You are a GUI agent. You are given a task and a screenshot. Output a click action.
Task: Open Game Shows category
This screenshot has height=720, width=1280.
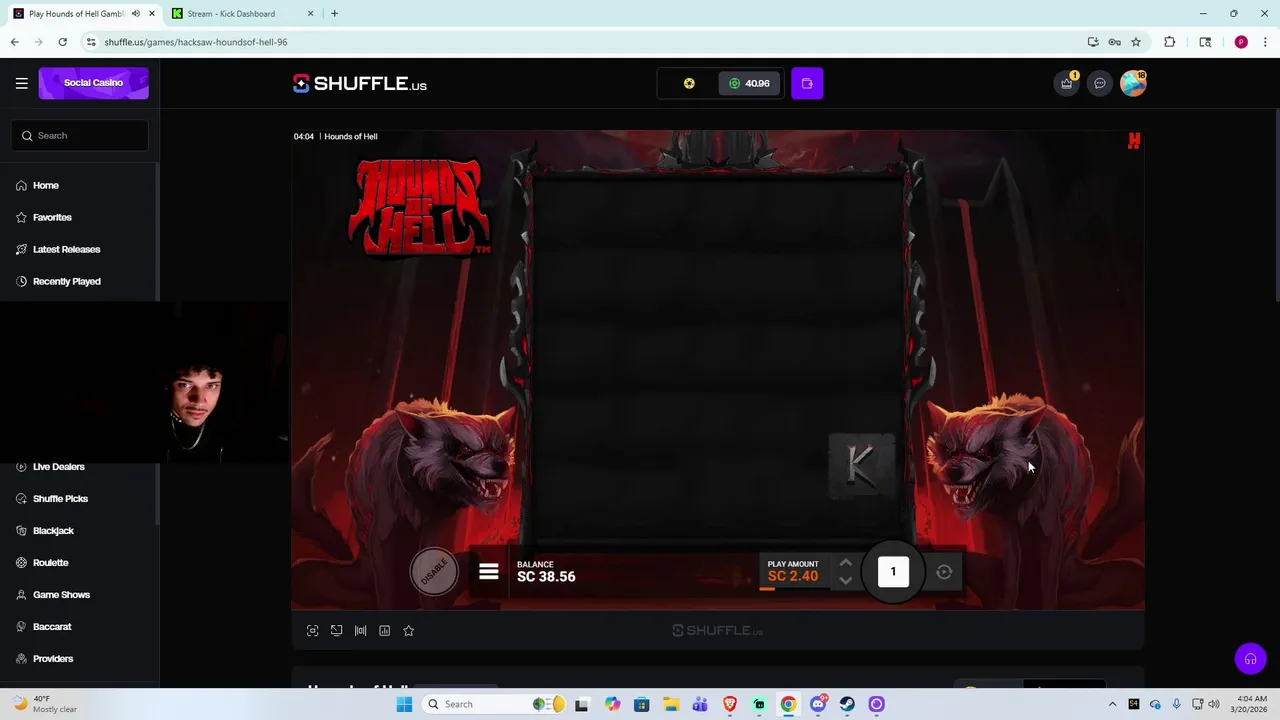point(61,594)
